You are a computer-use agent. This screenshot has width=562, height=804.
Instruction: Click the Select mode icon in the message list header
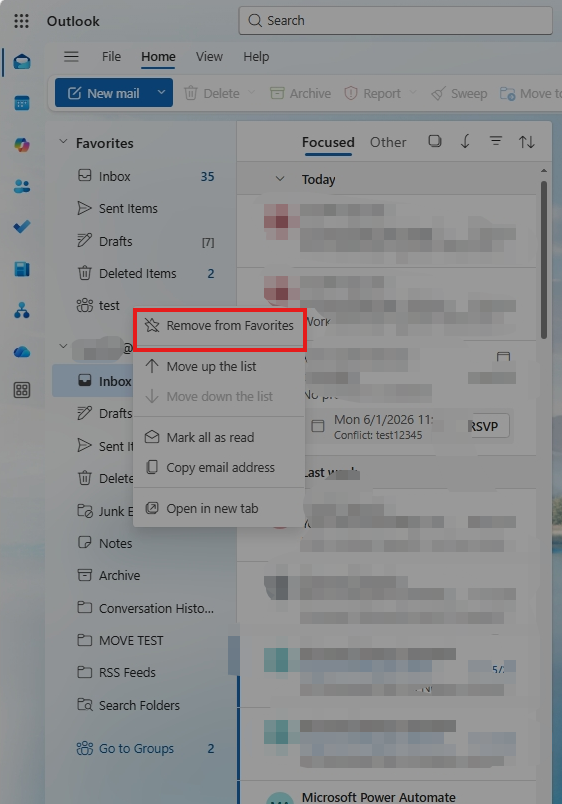[x=435, y=141]
